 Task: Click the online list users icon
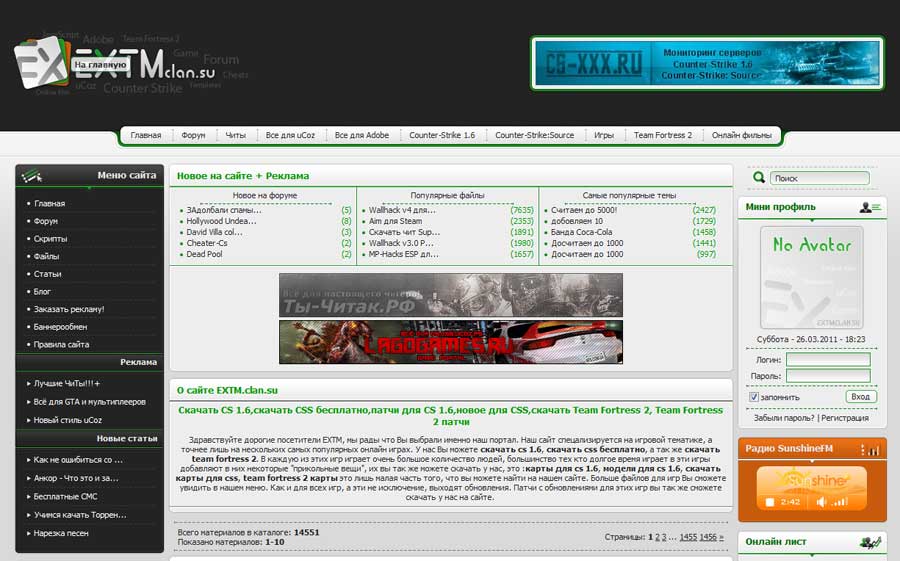pyautogui.click(x=870, y=543)
